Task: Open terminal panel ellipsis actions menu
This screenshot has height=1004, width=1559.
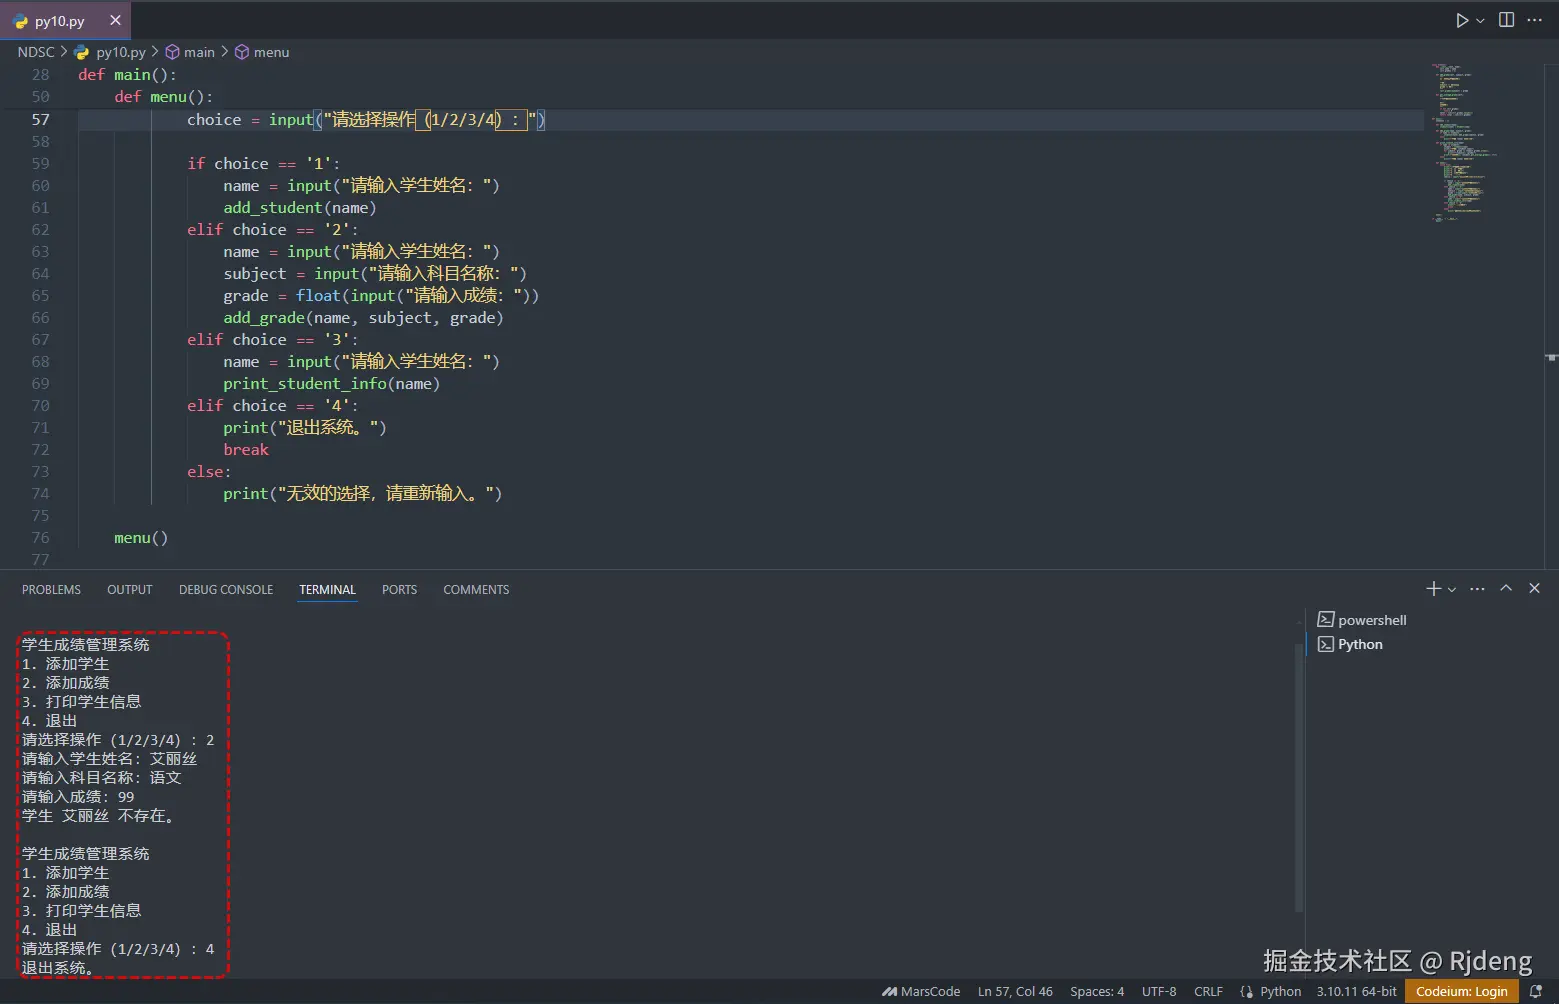Action: pos(1477,589)
